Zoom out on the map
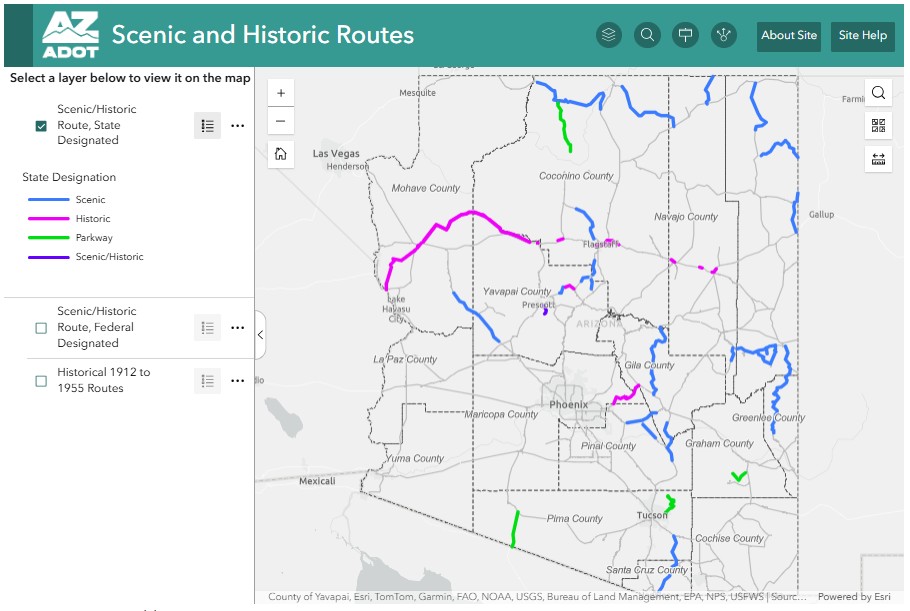The image size is (910, 611). pyautogui.click(x=281, y=121)
